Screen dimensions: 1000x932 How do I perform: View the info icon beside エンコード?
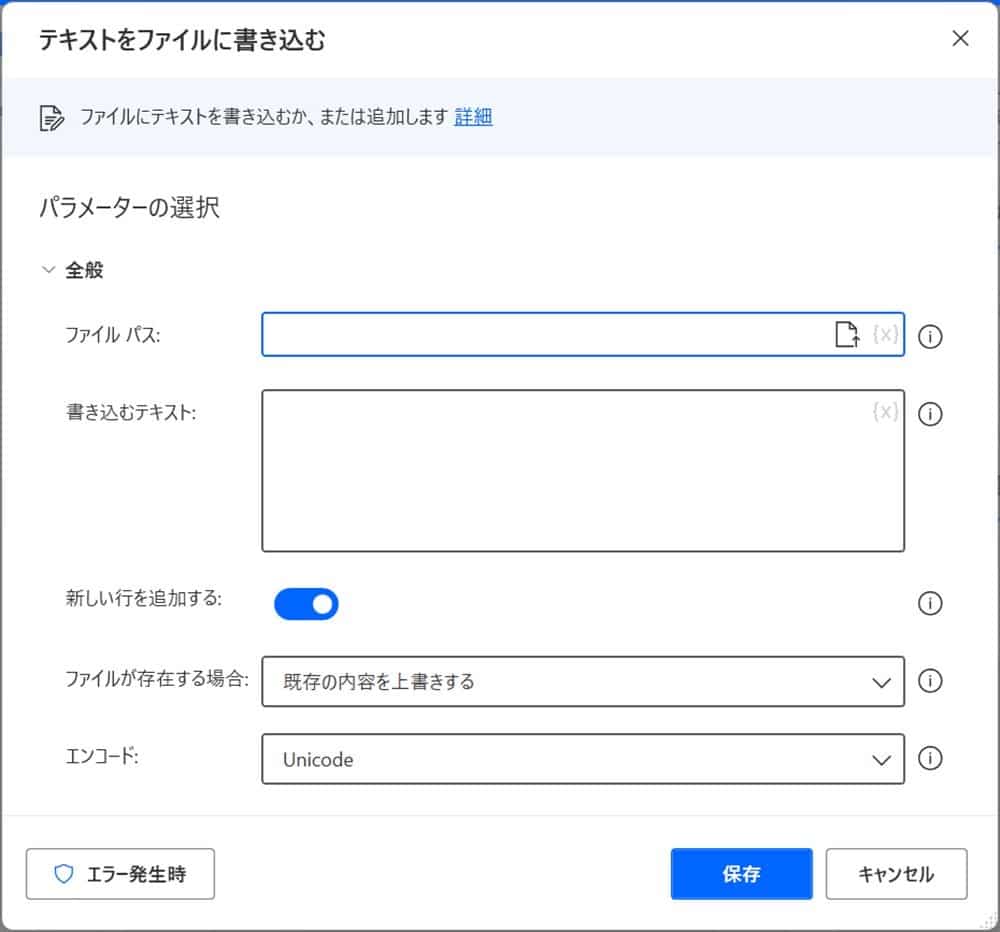pyautogui.click(x=930, y=759)
